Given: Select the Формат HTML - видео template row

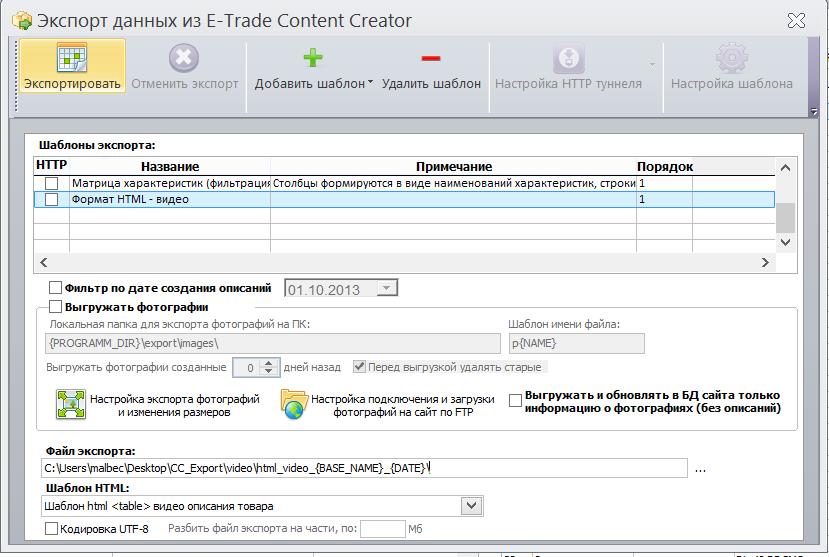Looking at the screenshot, I should [404, 199].
